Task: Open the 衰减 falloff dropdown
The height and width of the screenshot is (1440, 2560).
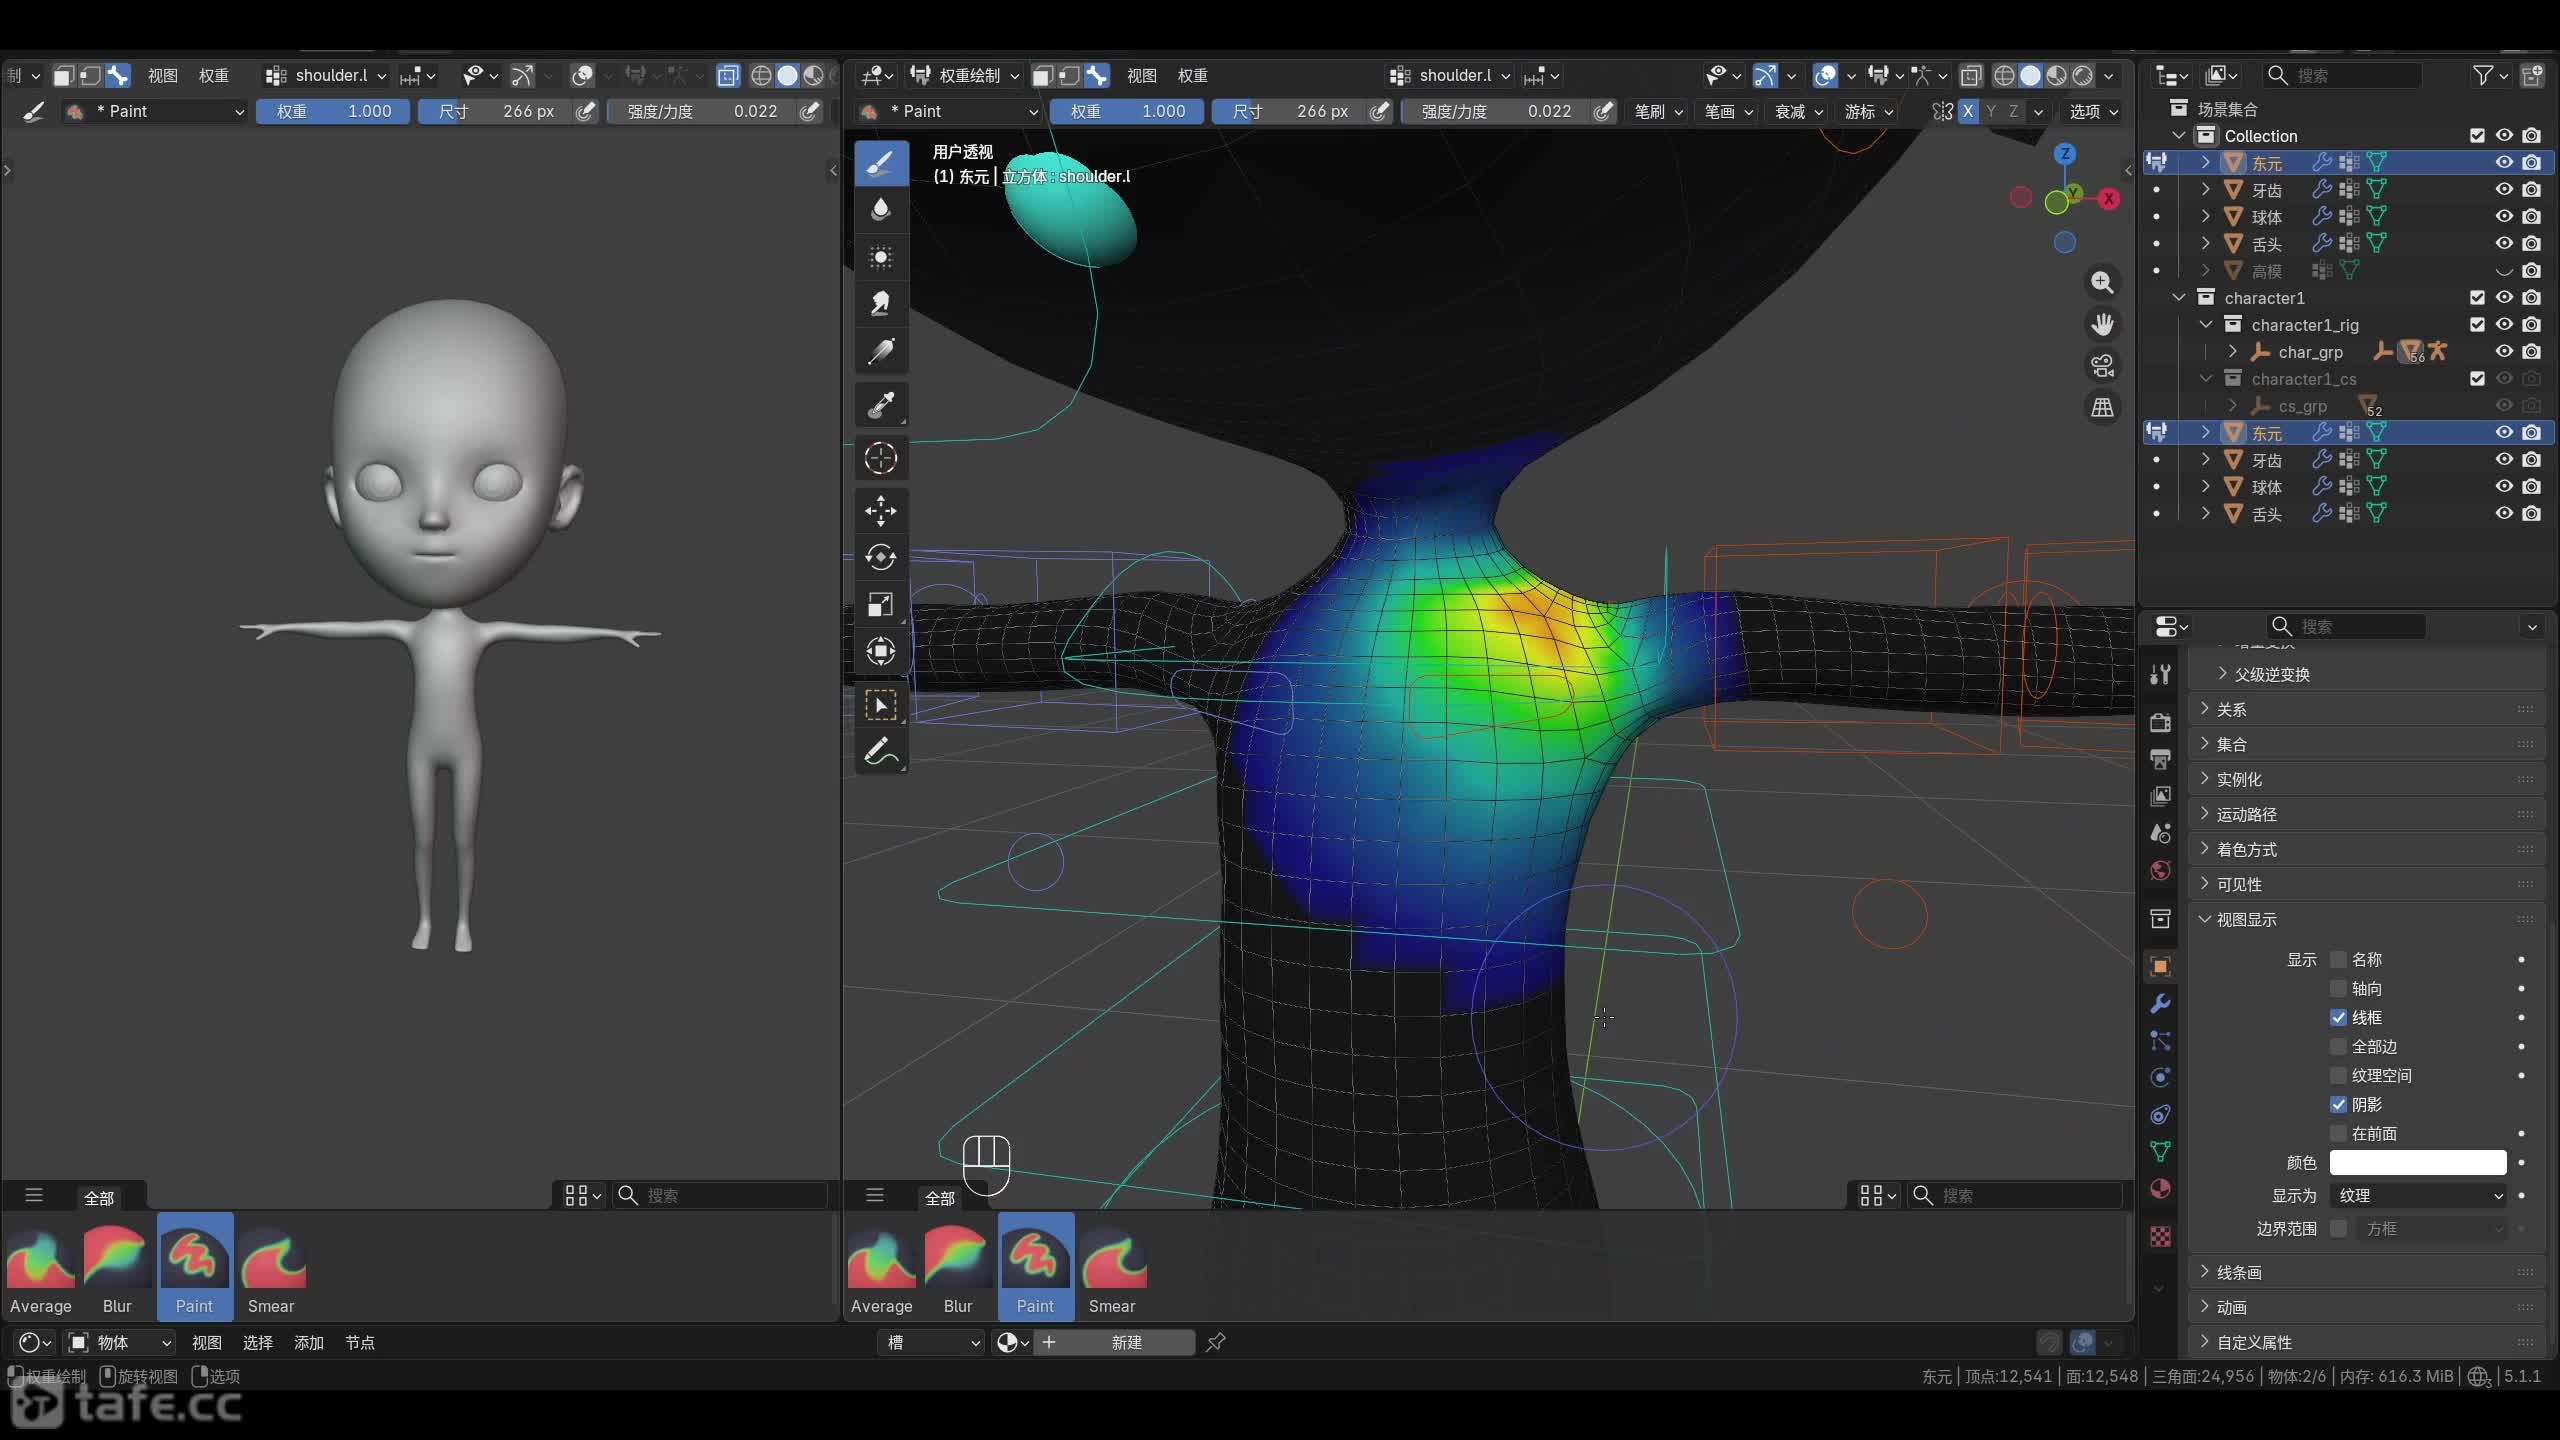Action: (1799, 111)
